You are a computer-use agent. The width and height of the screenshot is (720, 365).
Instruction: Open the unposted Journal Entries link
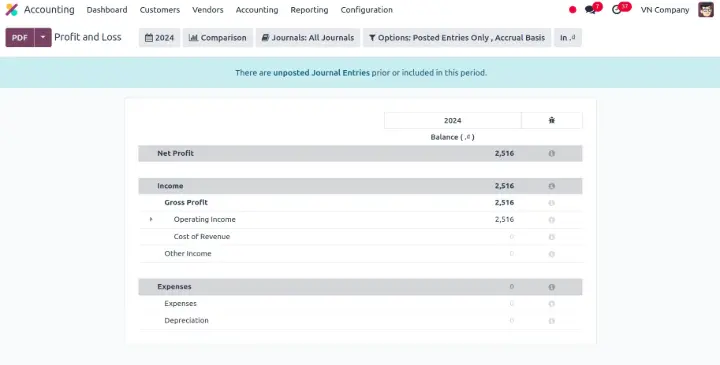tap(321, 73)
